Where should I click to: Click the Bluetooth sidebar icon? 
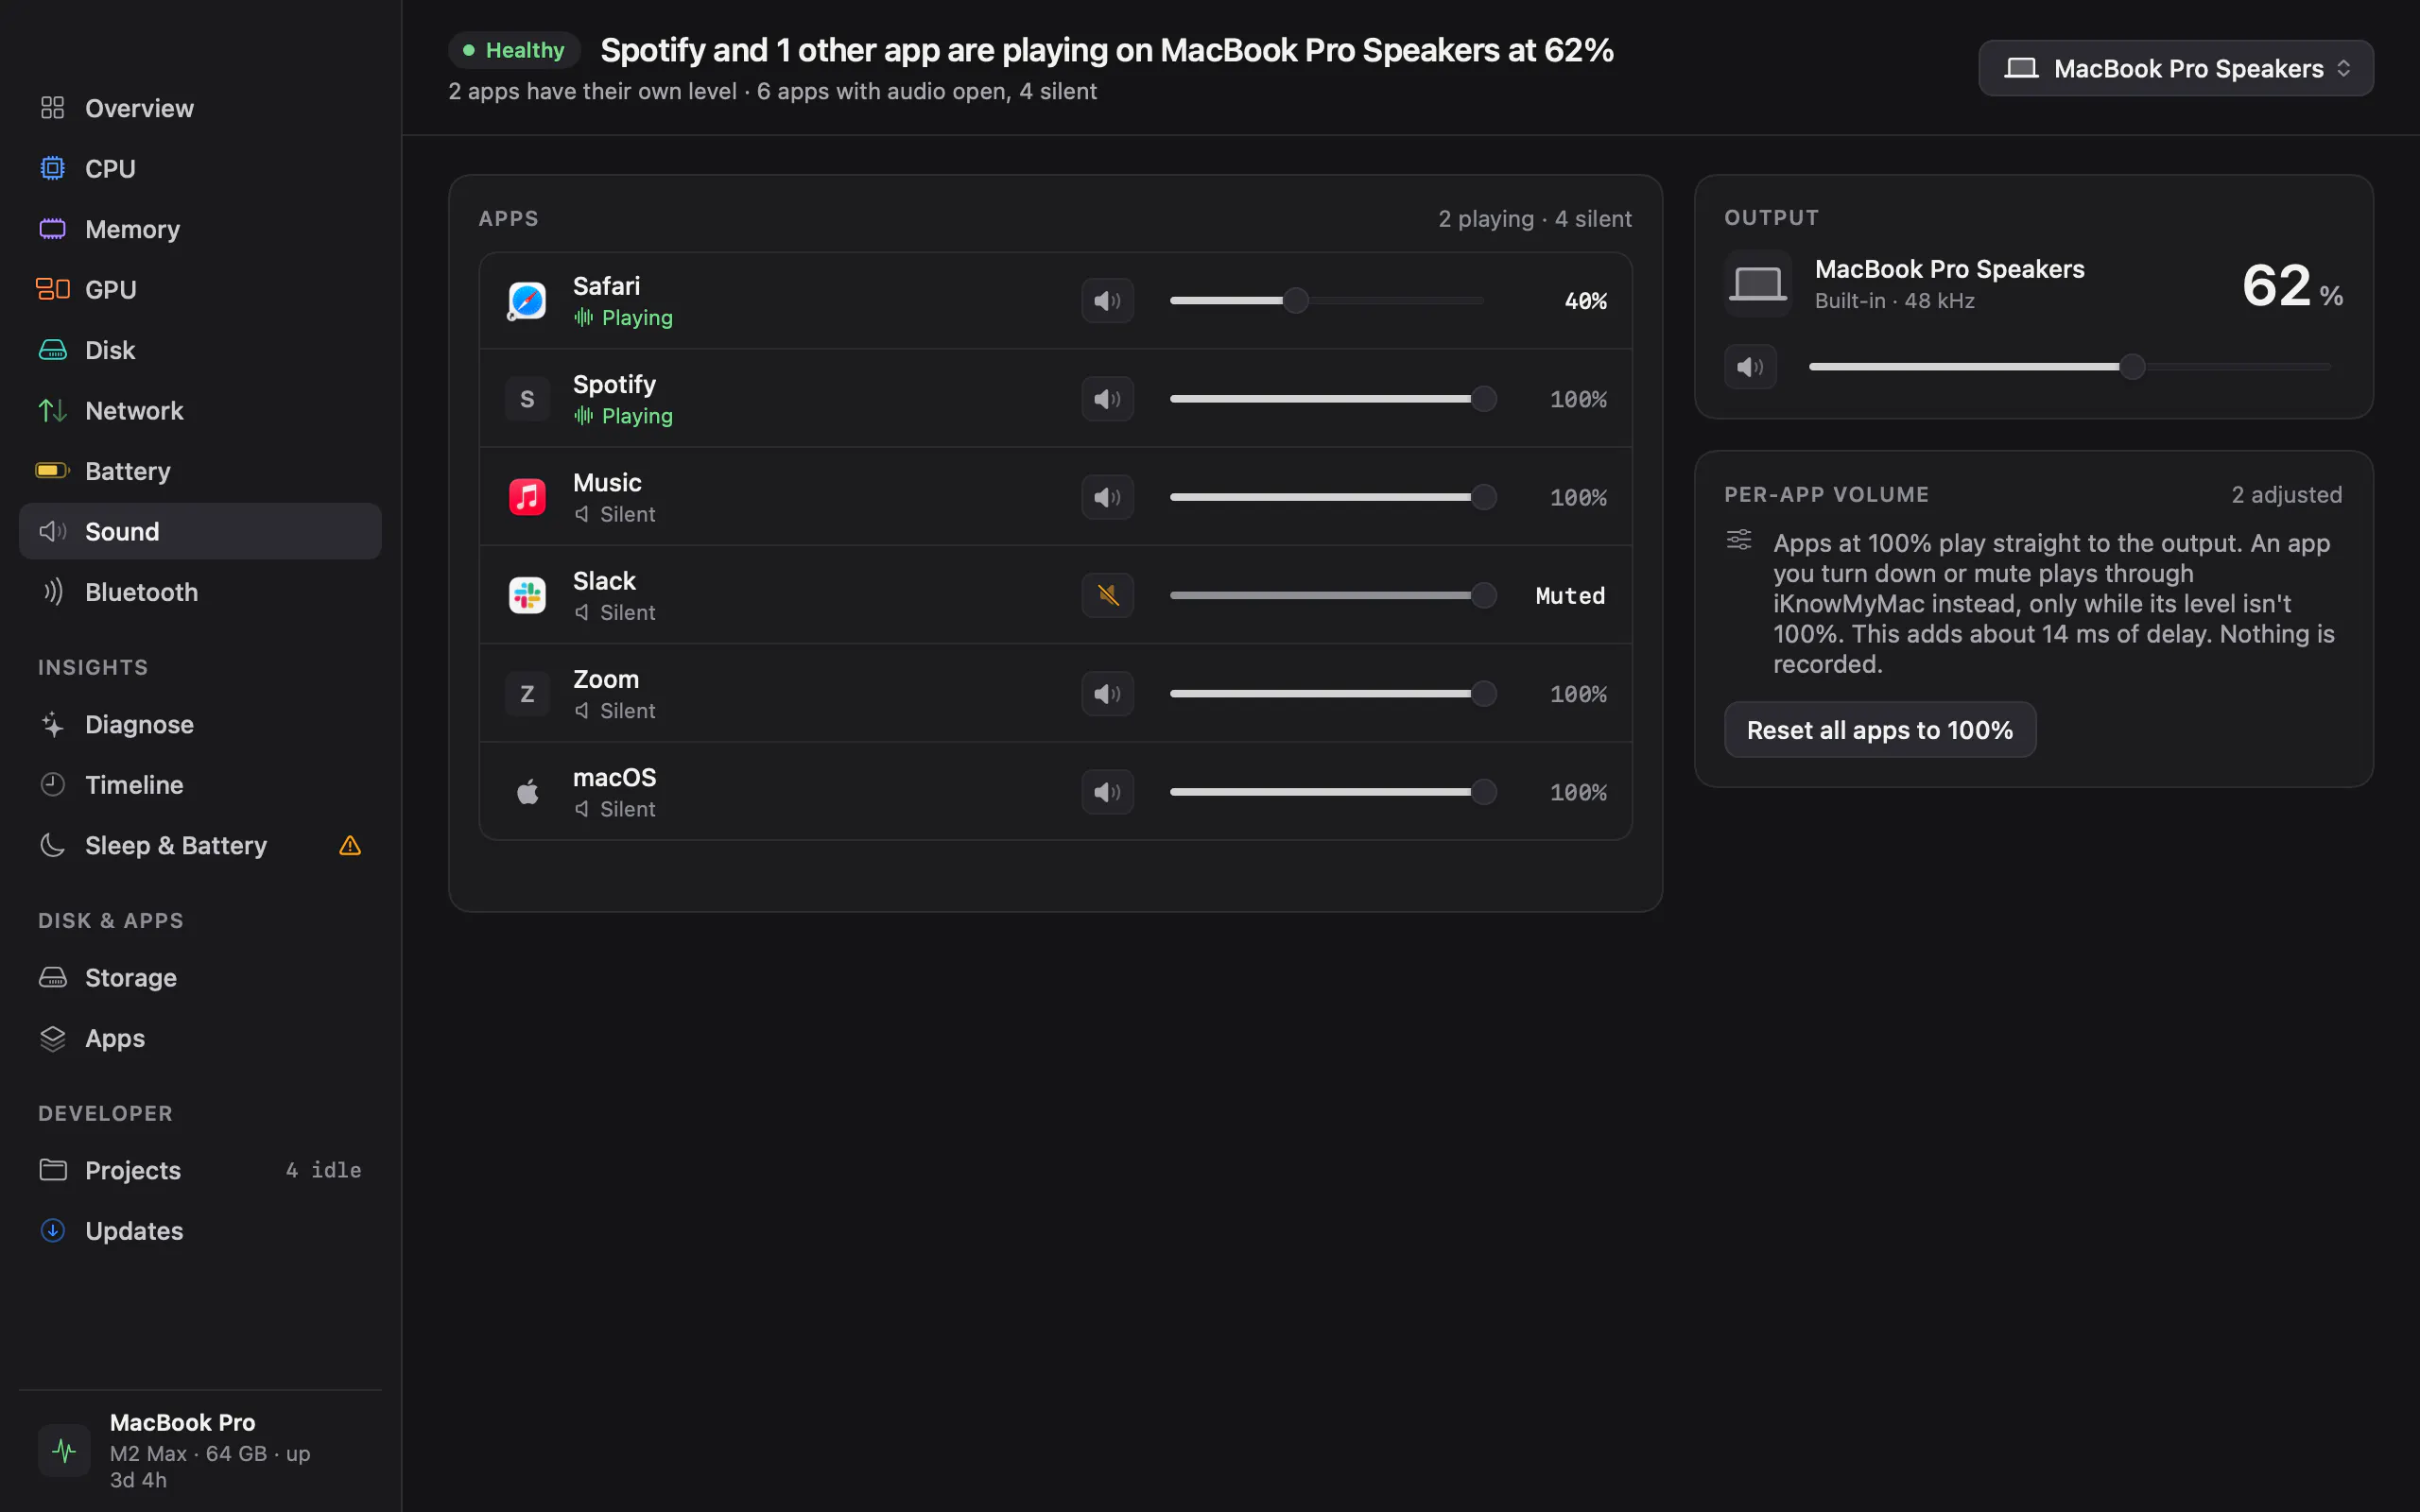[x=53, y=592]
